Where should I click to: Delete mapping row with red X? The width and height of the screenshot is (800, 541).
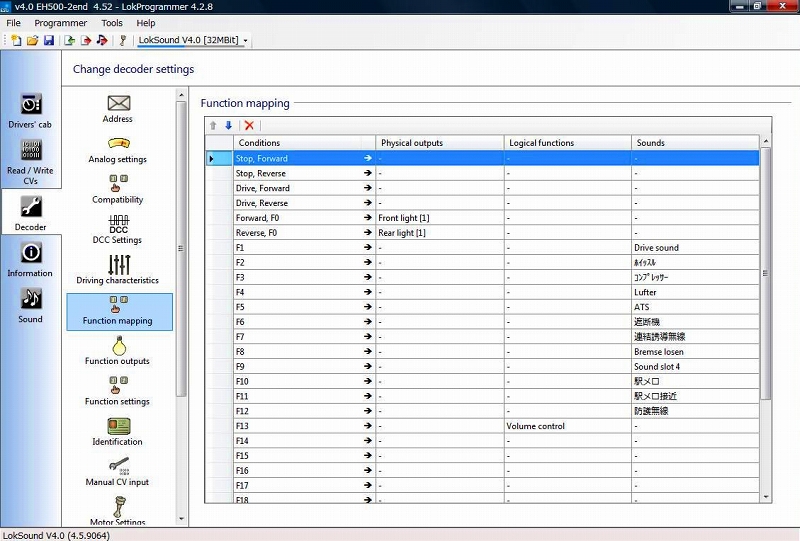[249, 125]
